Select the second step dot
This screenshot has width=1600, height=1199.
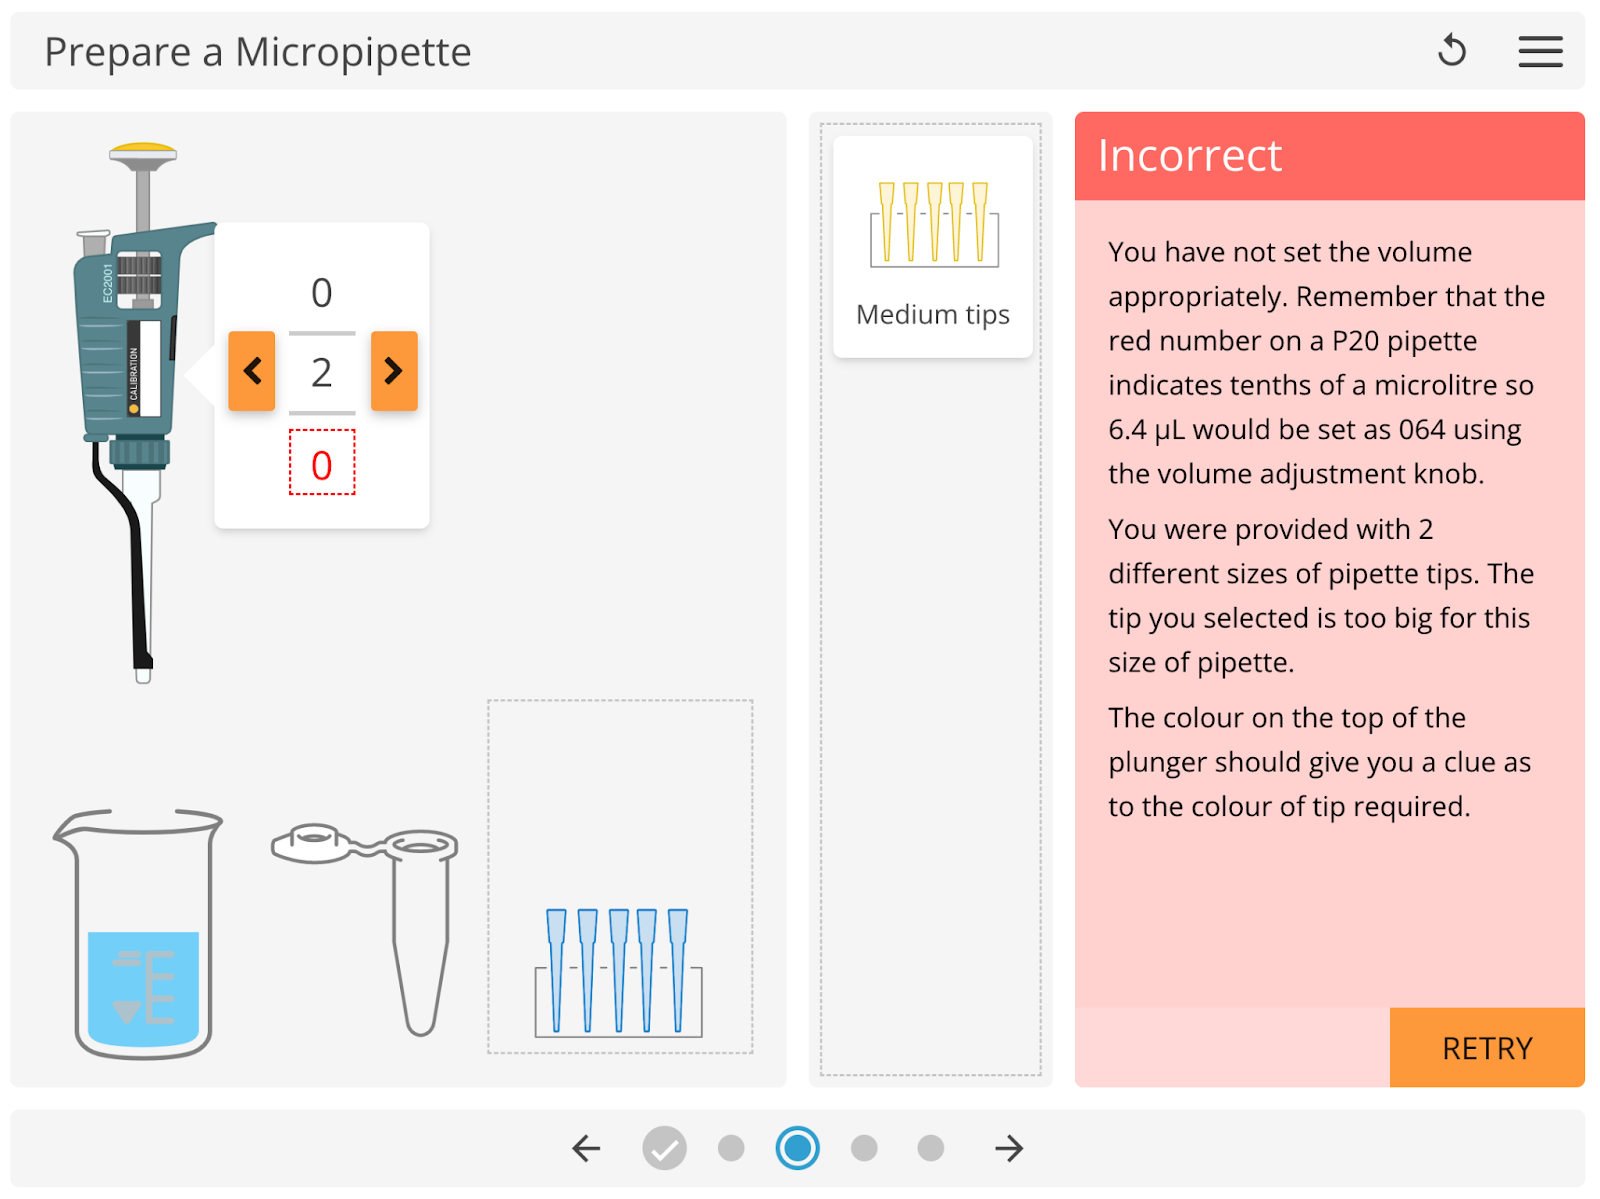(731, 1148)
